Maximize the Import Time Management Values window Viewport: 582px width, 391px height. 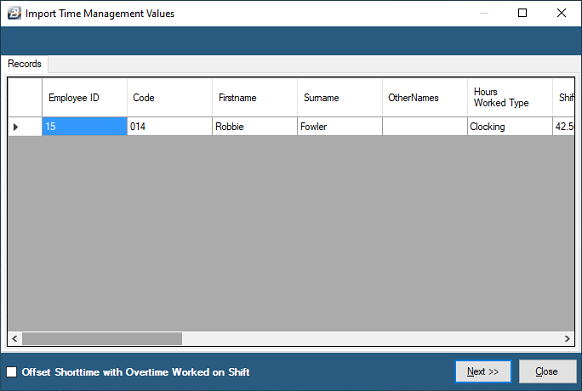[522, 13]
